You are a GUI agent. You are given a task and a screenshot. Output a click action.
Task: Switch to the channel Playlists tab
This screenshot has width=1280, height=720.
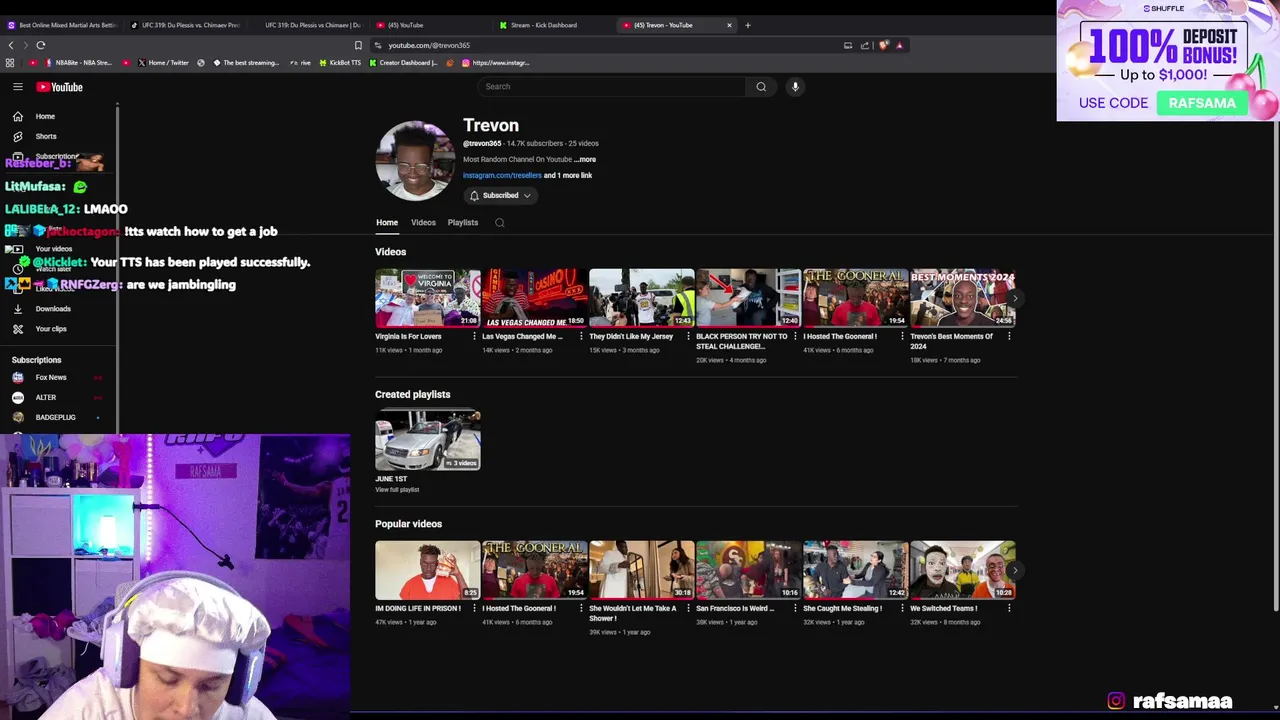point(463,223)
